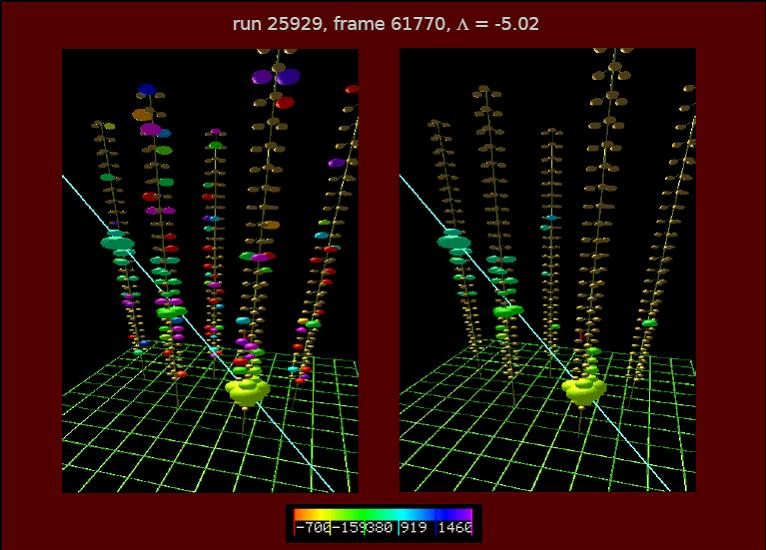Click the blue sphere atop the left panel string
Screen dimensions: 766x550
pyautogui.click(x=147, y=90)
